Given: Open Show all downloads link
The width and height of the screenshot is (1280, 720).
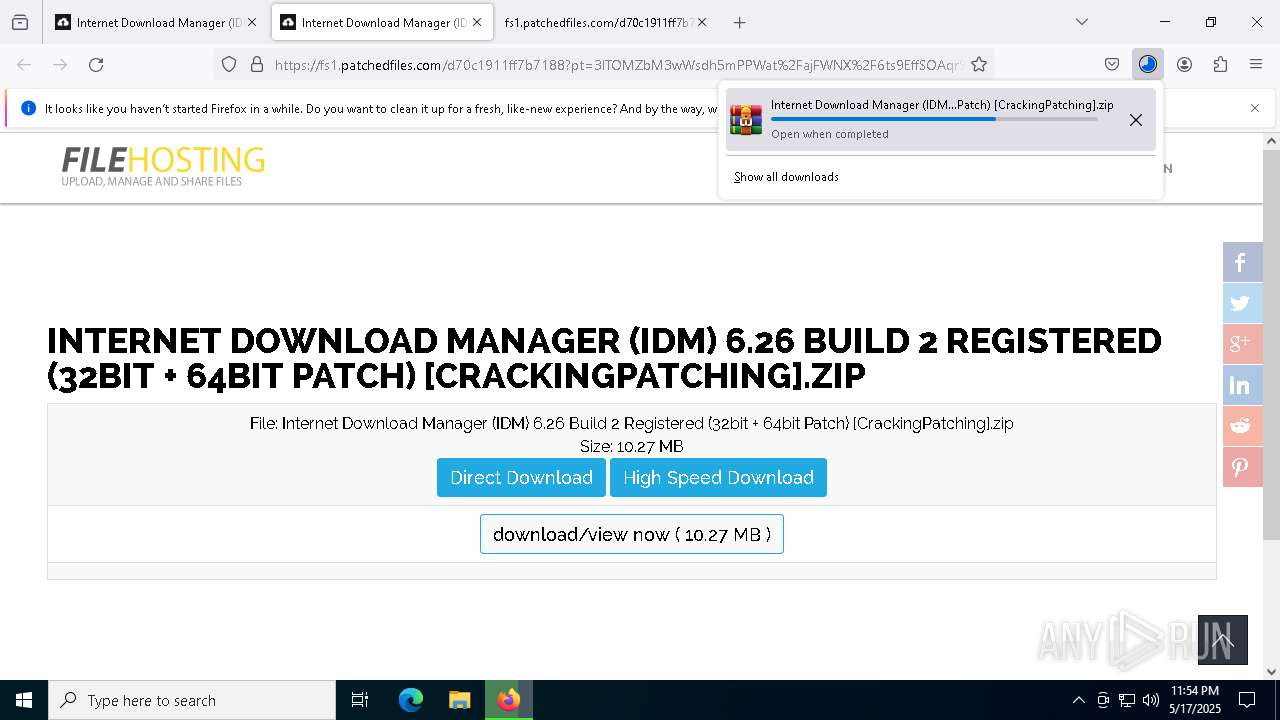Looking at the screenshot, I should pos(786,177).
